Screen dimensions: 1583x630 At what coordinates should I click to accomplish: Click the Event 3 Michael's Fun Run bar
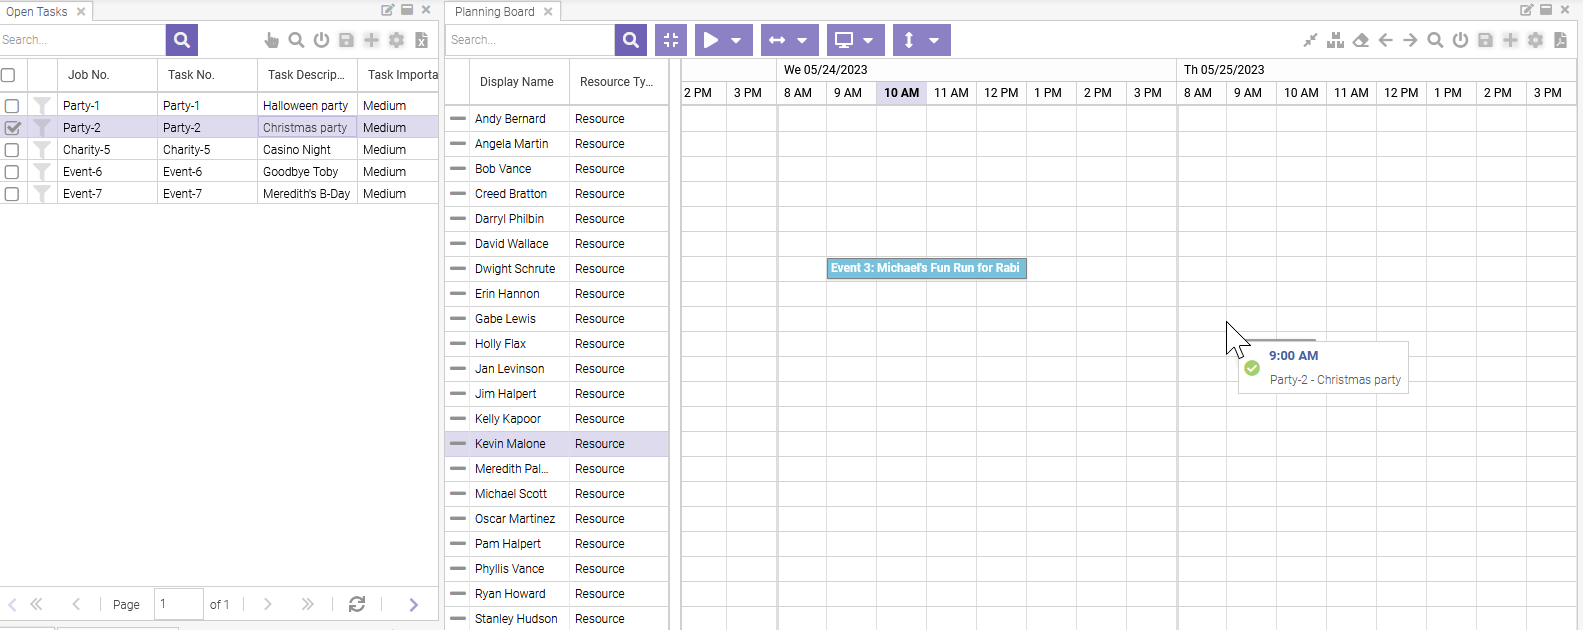(x=926, y=268)
